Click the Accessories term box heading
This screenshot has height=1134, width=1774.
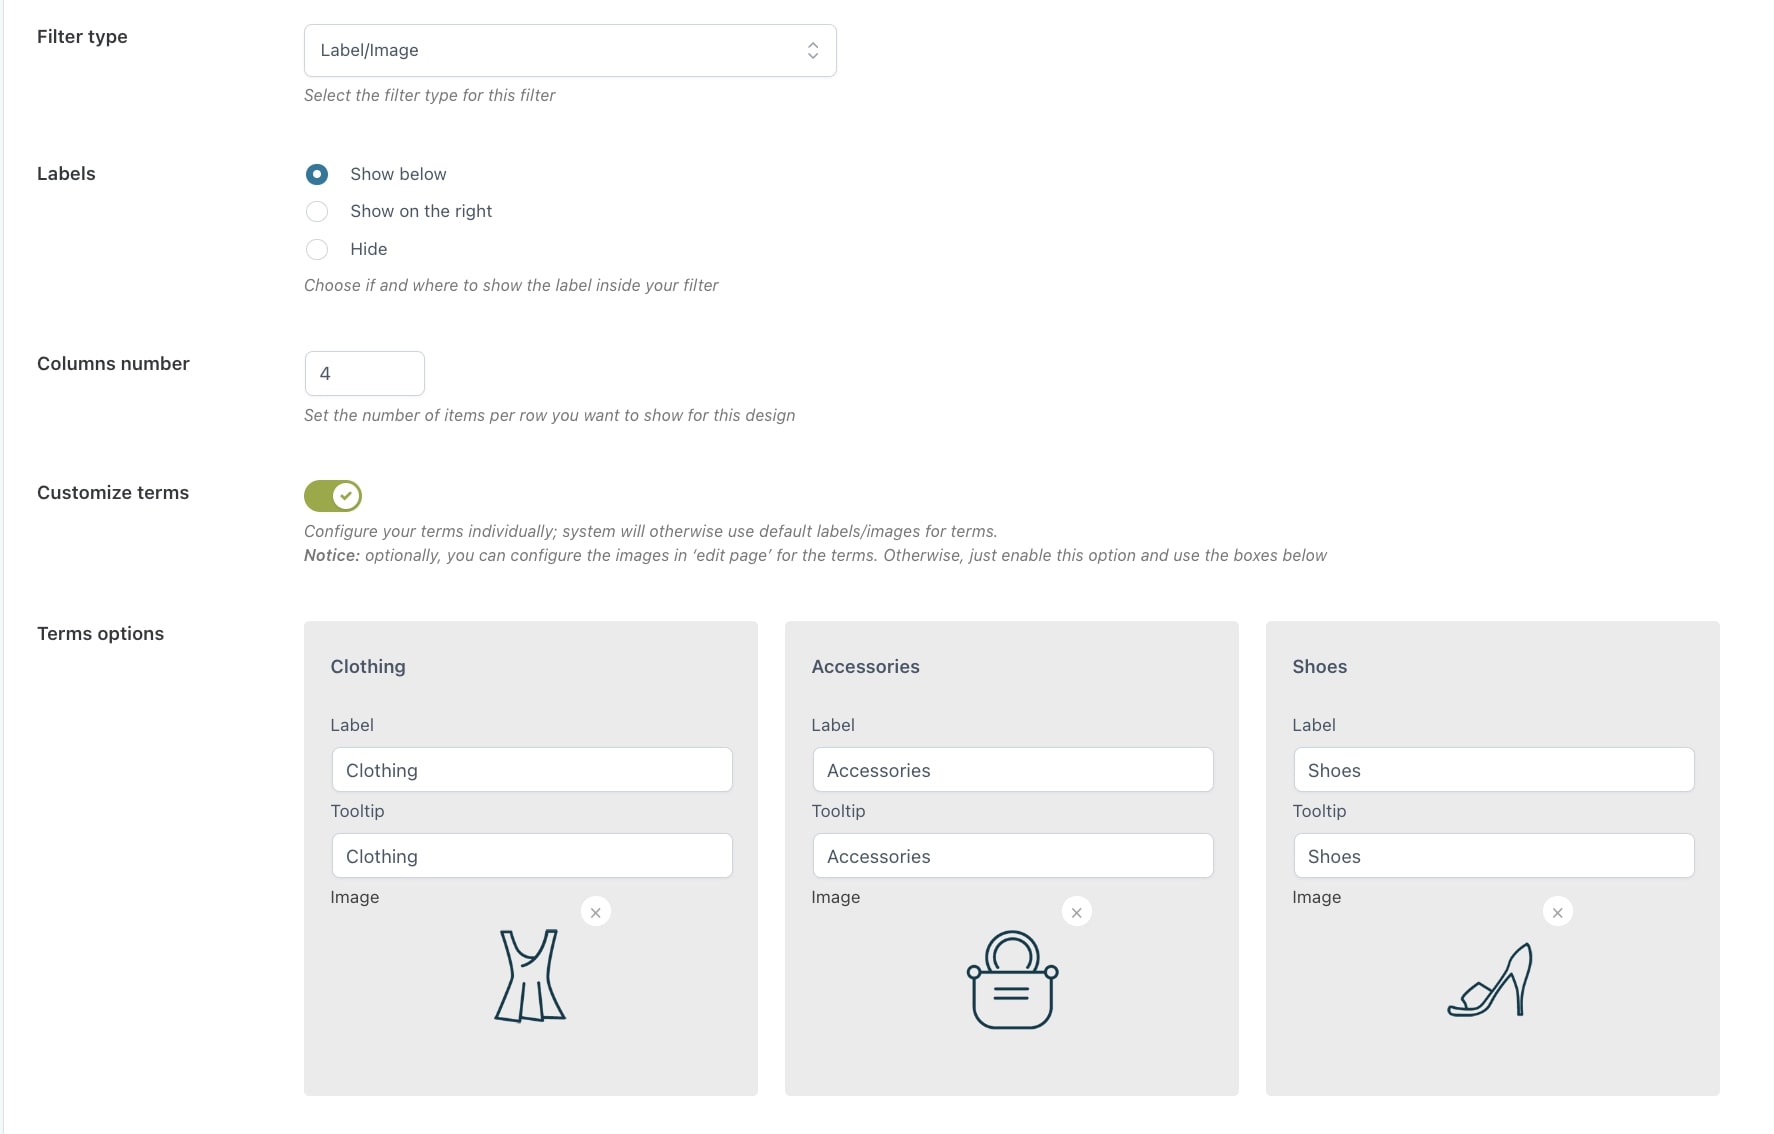pyautogui.click(x=865, y=667)
